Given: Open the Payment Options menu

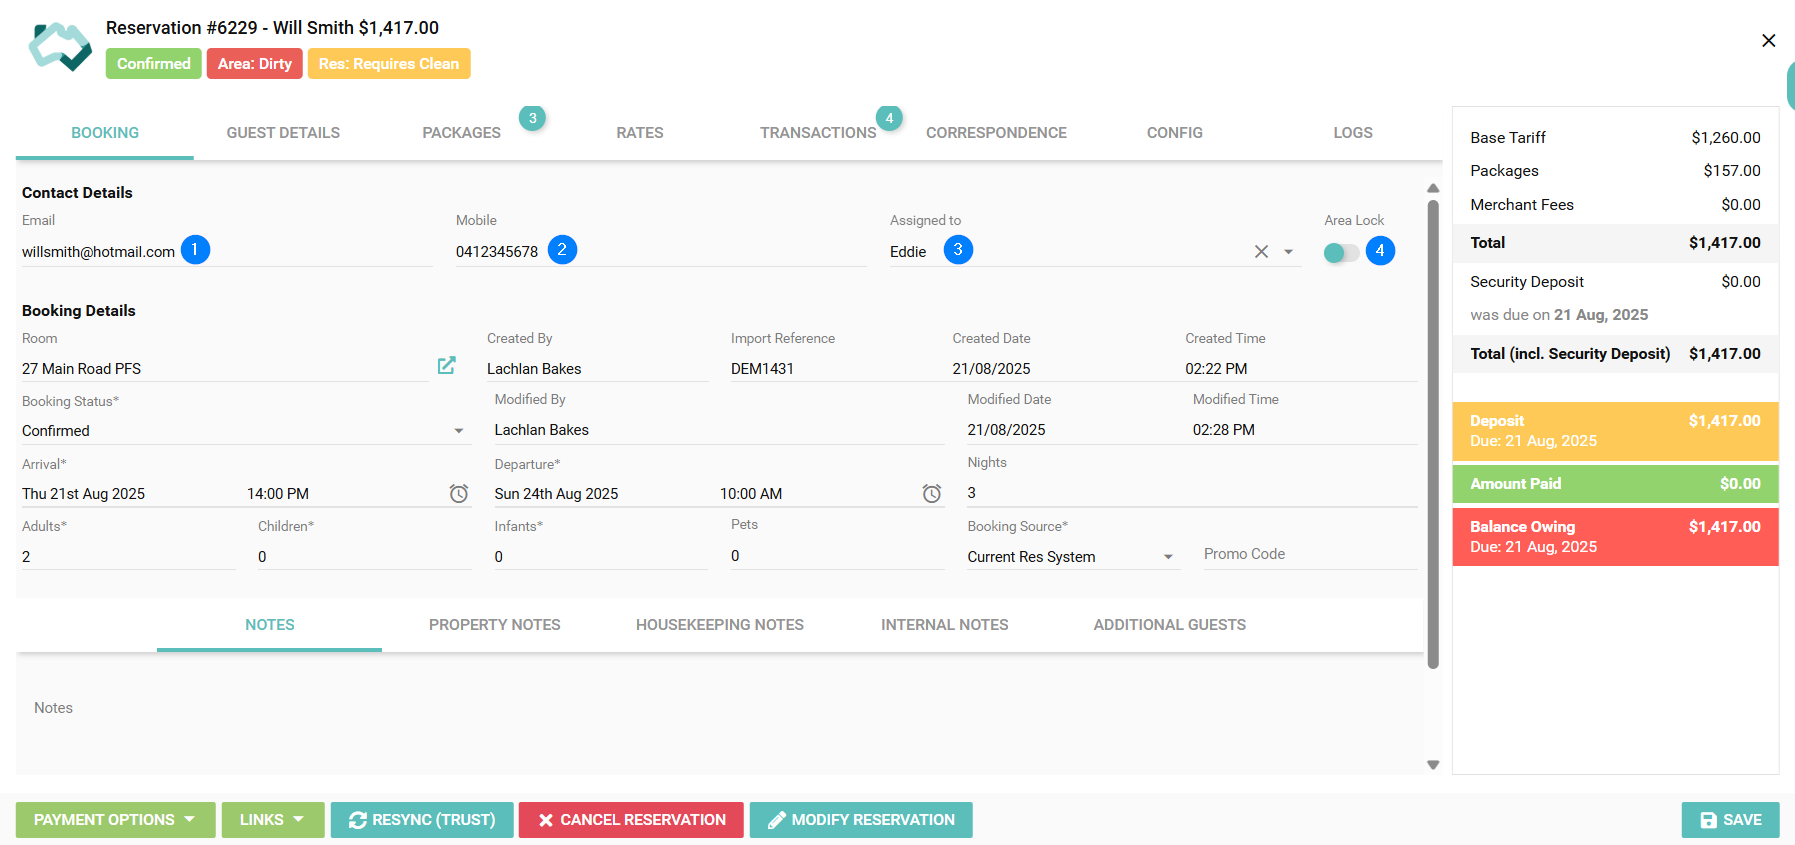Looking at the screenshot, I should click(x=115, y=820).
